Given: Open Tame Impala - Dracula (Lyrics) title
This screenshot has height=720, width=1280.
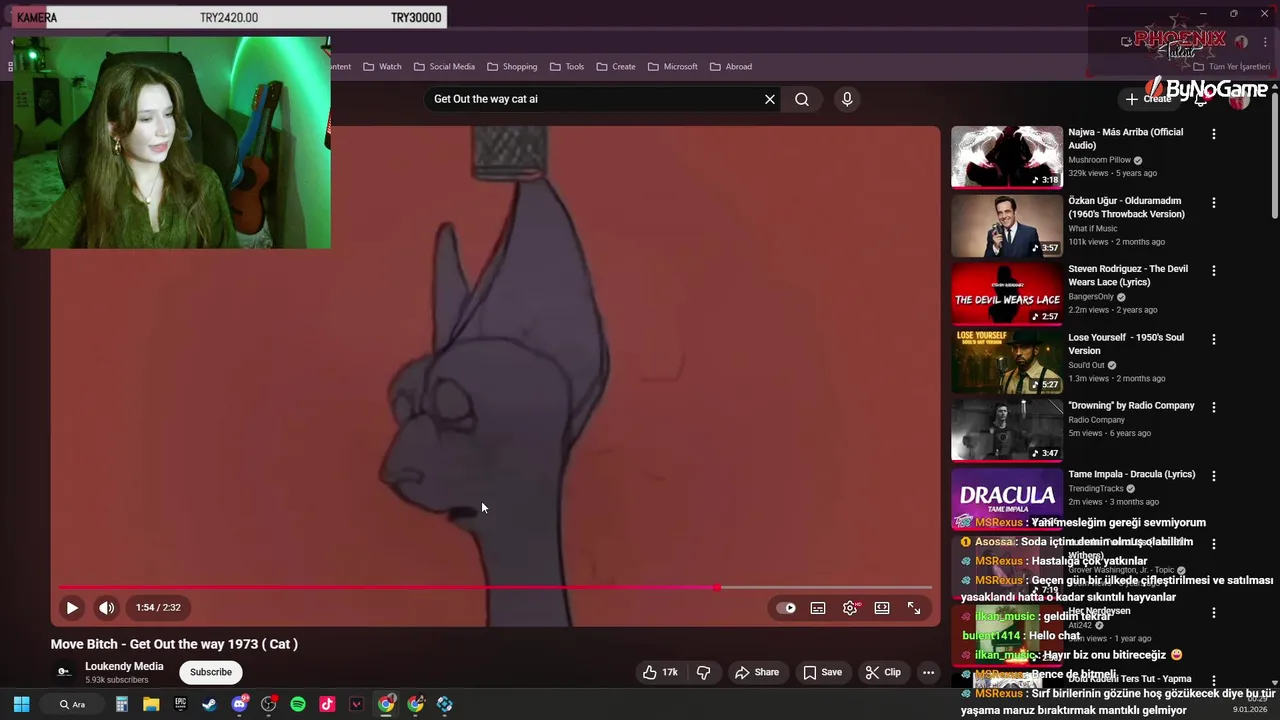Looking at the screenshot, I should [x=1131, y=474].
